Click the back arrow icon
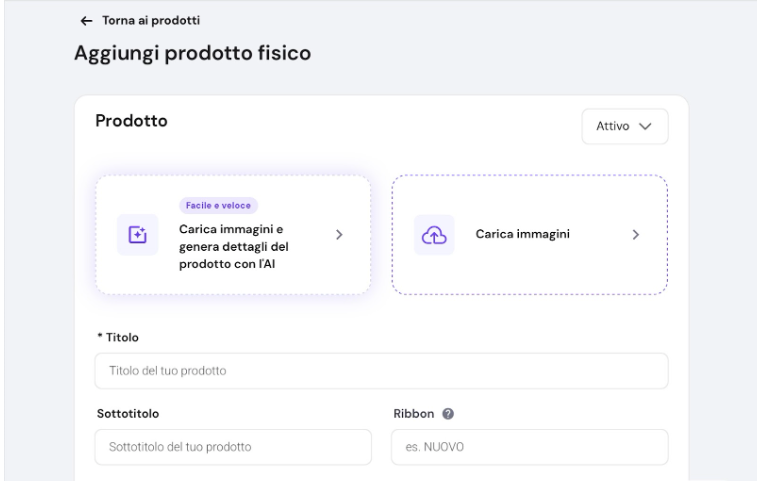Image resolution: width=757 pixels, height=492 pixels. click(82, 21)
